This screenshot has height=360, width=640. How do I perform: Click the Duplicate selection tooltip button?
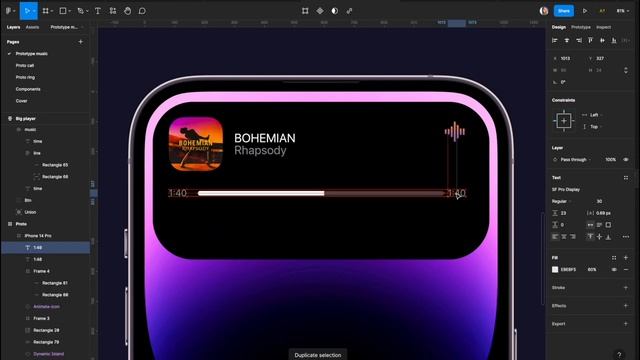point(318,355)
